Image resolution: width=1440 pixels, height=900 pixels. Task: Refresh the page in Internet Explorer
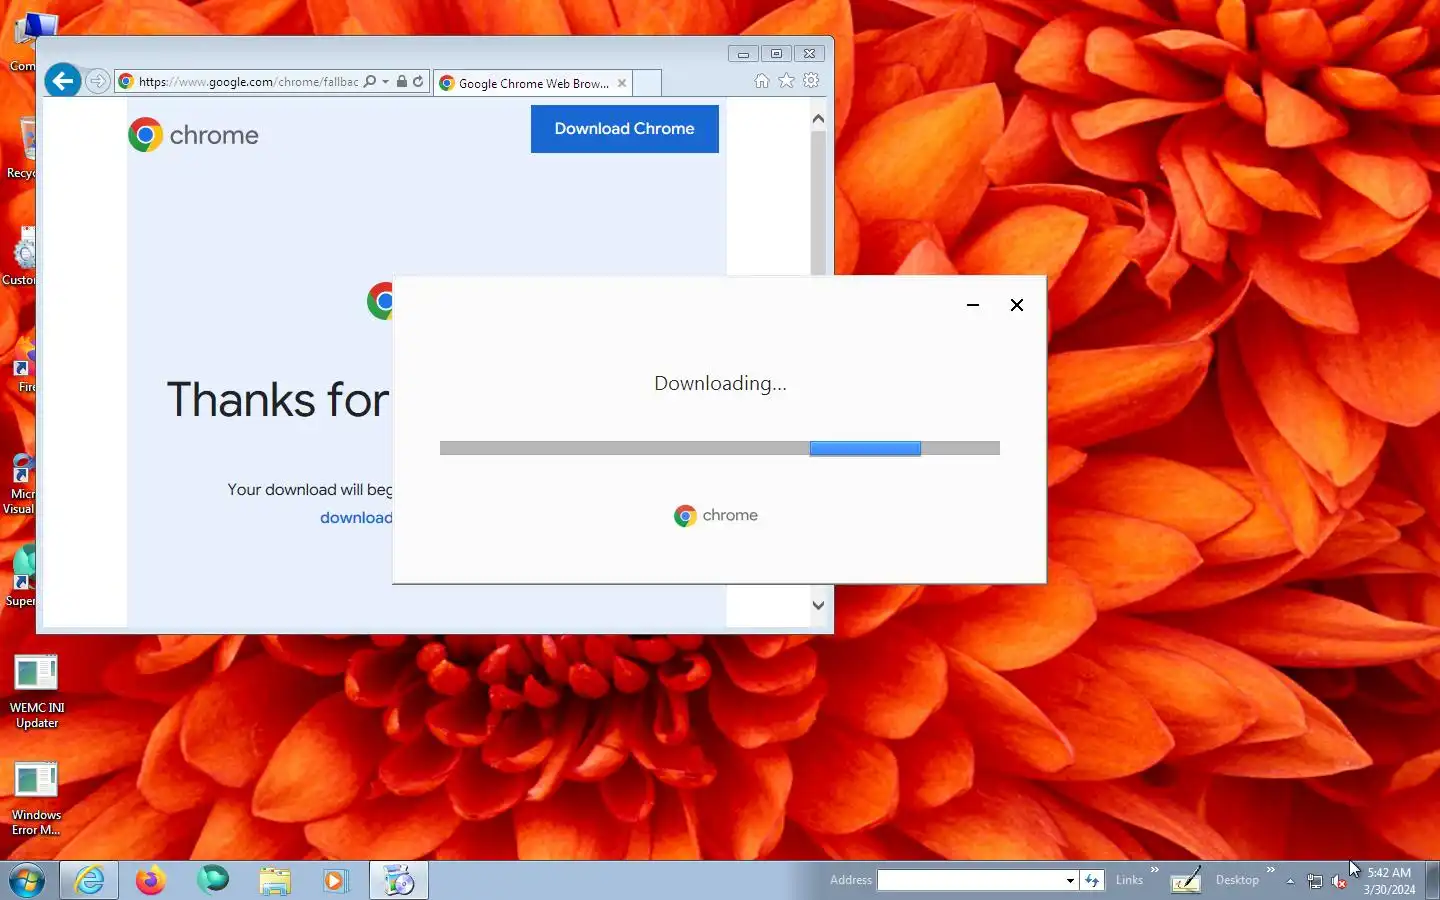tap(418, 82)
